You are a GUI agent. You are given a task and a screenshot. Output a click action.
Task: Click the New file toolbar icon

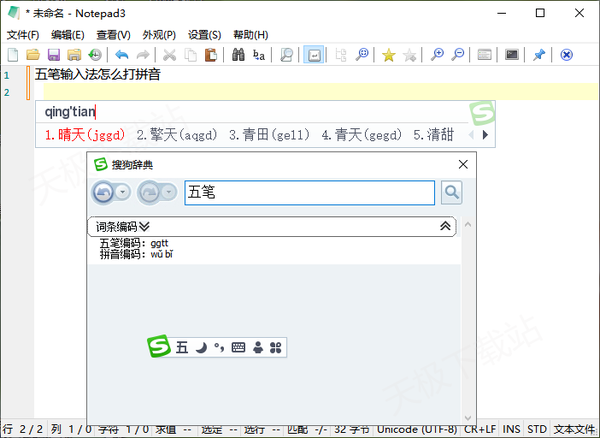click(x=13, y=55)
